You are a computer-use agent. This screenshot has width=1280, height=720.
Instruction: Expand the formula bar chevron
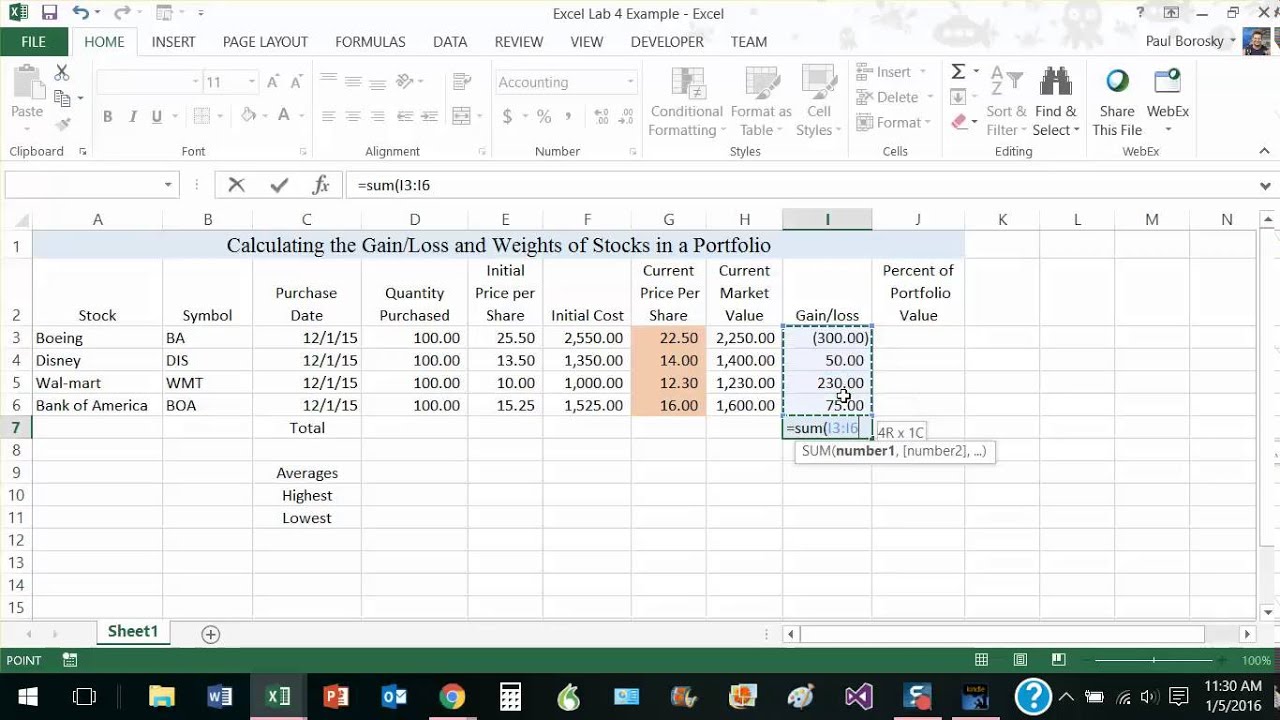coord(1266,185)
